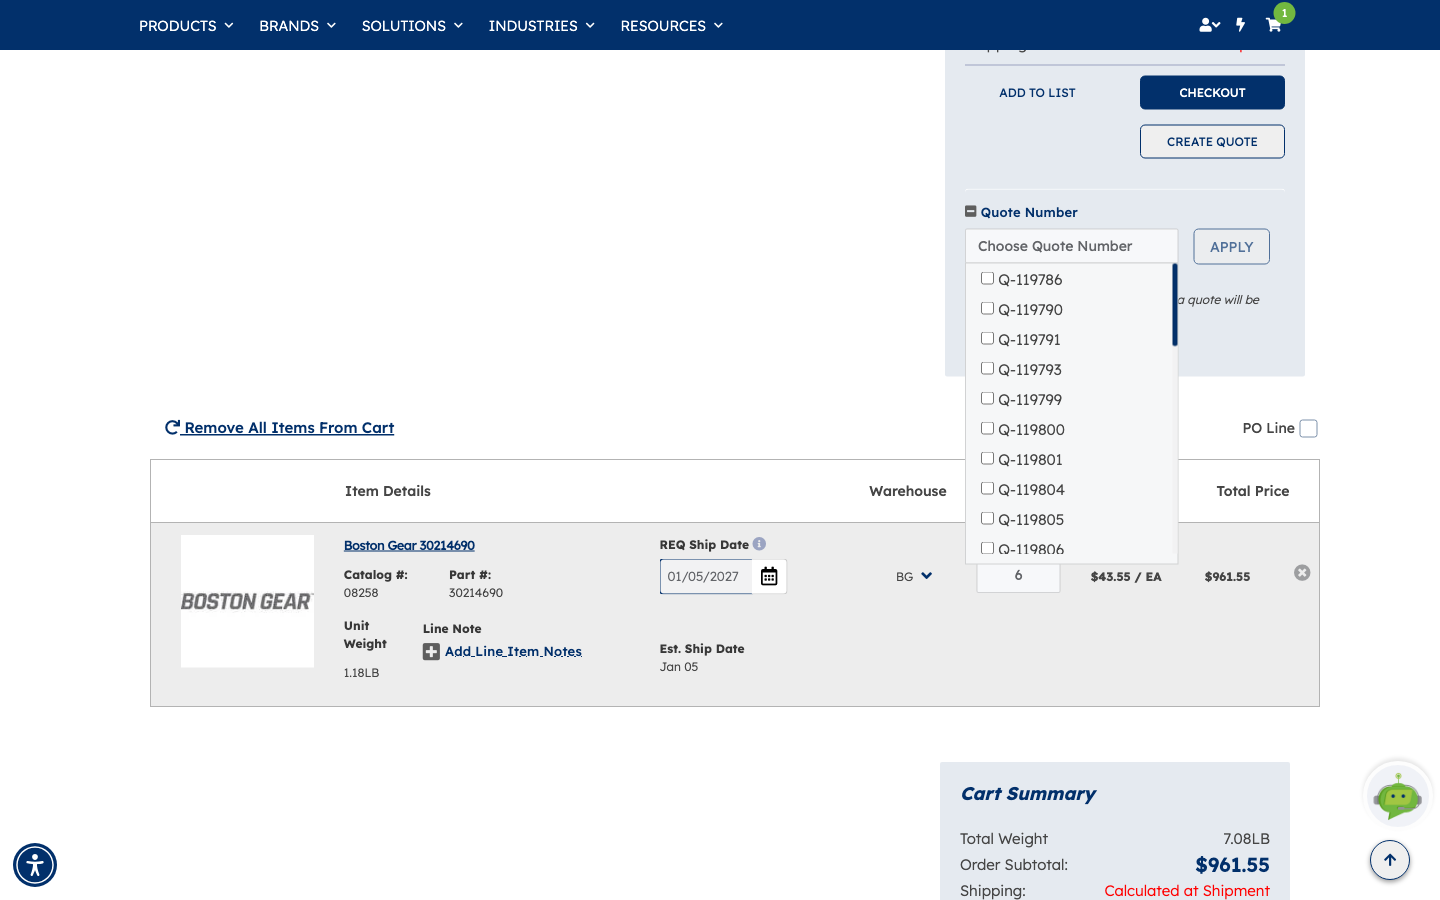This screenshot has width=1440, height=900.
Task: Apply the selected quote number
Action: coord(1231,247)
